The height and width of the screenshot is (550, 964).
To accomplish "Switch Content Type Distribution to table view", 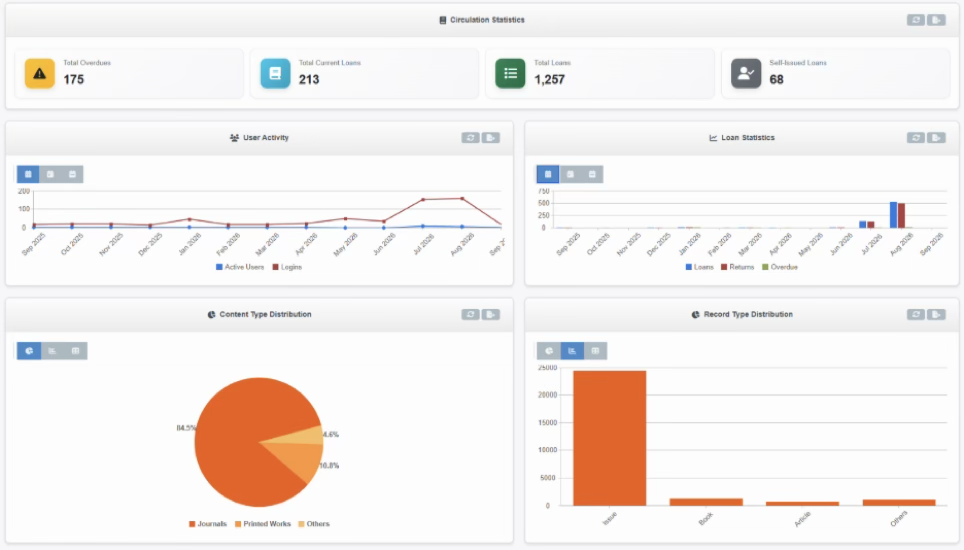I will pyautogui.click(x=76, y=351).
